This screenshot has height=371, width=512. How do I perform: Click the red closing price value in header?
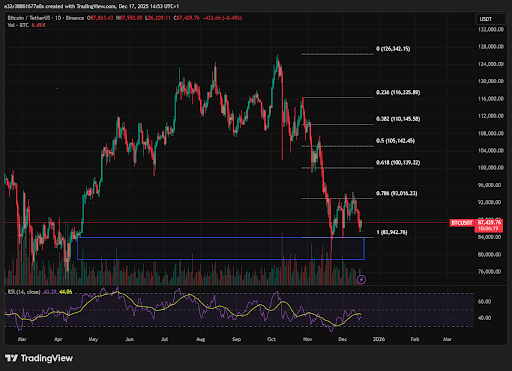[x=188, y=18]
